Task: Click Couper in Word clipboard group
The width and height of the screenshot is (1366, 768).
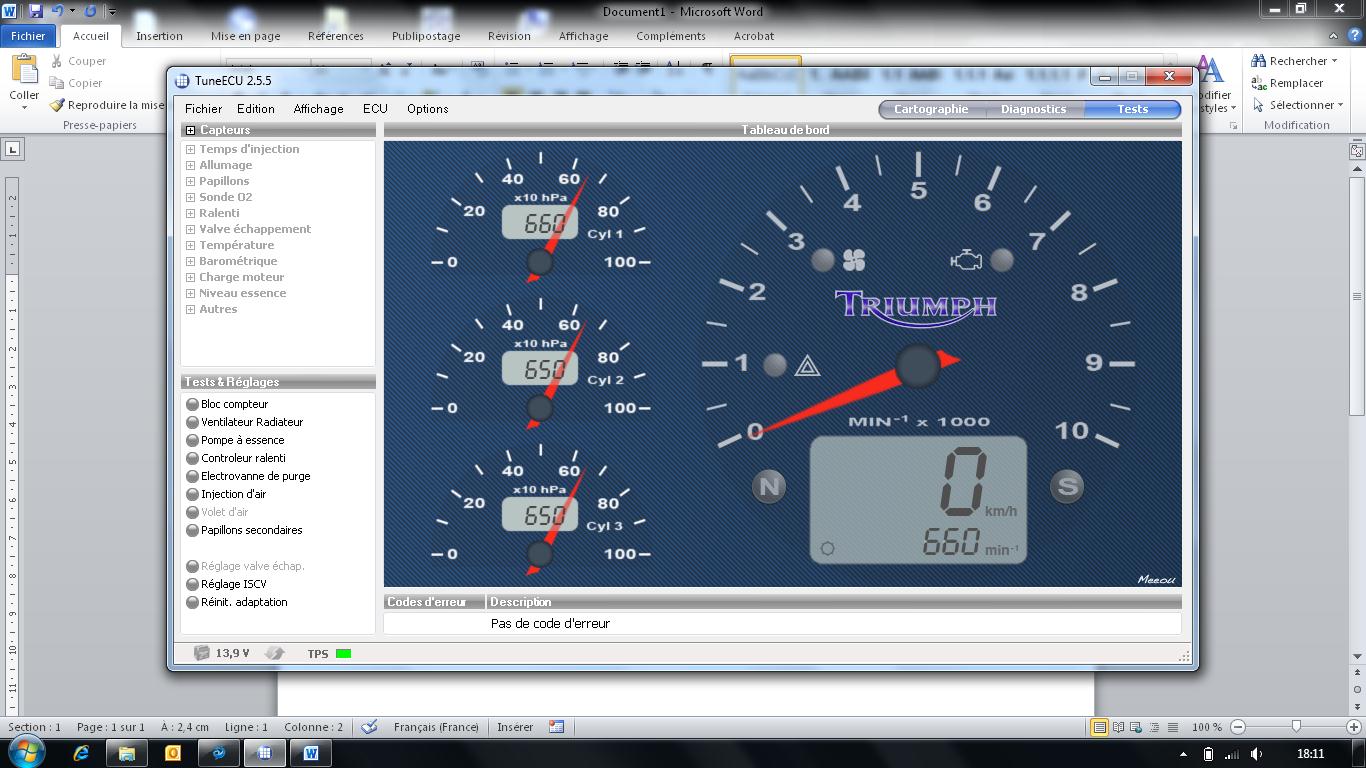Action: (77, 61)
